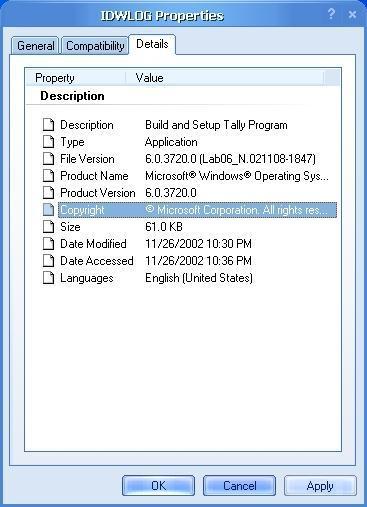
Task: Select the File Version property label
Action: (87, 159)
